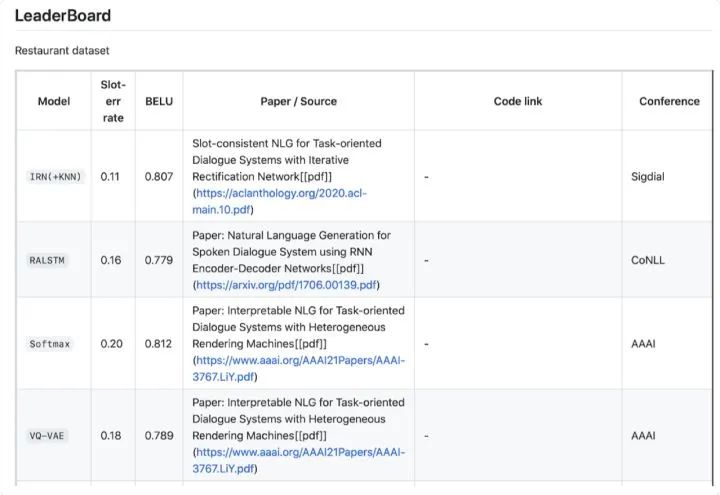720x495 pixels.
Task: Click the Model column header
Action: pos(54,101)
